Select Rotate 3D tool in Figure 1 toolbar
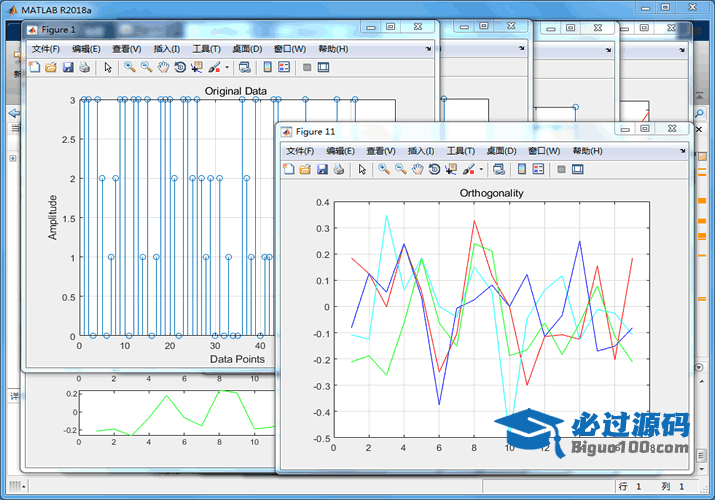This screenshot has height=500, width=715. [180, 67]
